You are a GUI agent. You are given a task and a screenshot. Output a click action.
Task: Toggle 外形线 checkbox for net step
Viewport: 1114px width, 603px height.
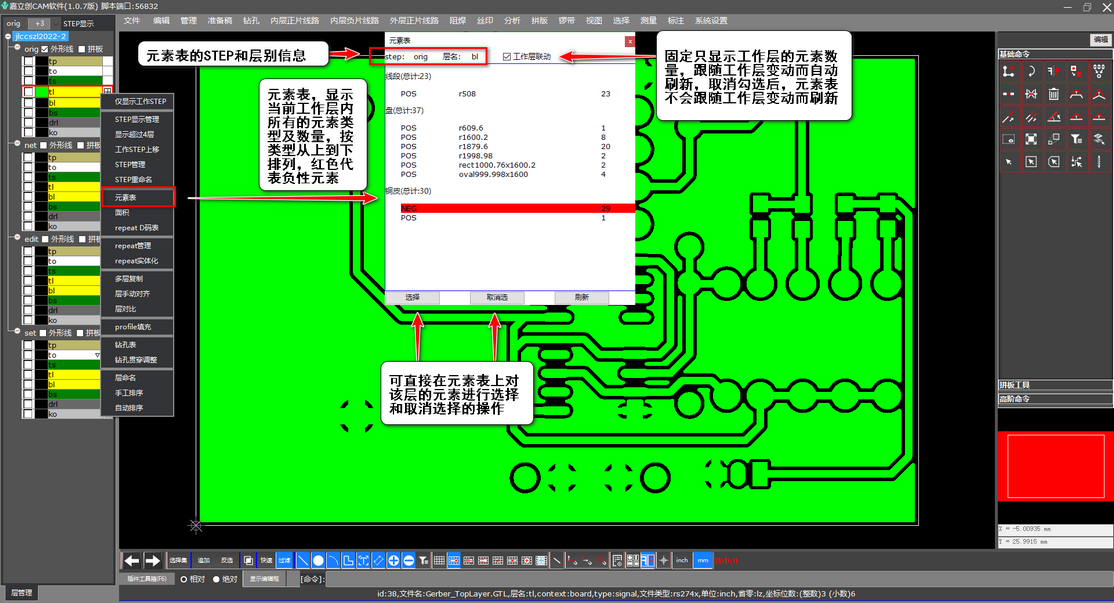coord(43,145)
